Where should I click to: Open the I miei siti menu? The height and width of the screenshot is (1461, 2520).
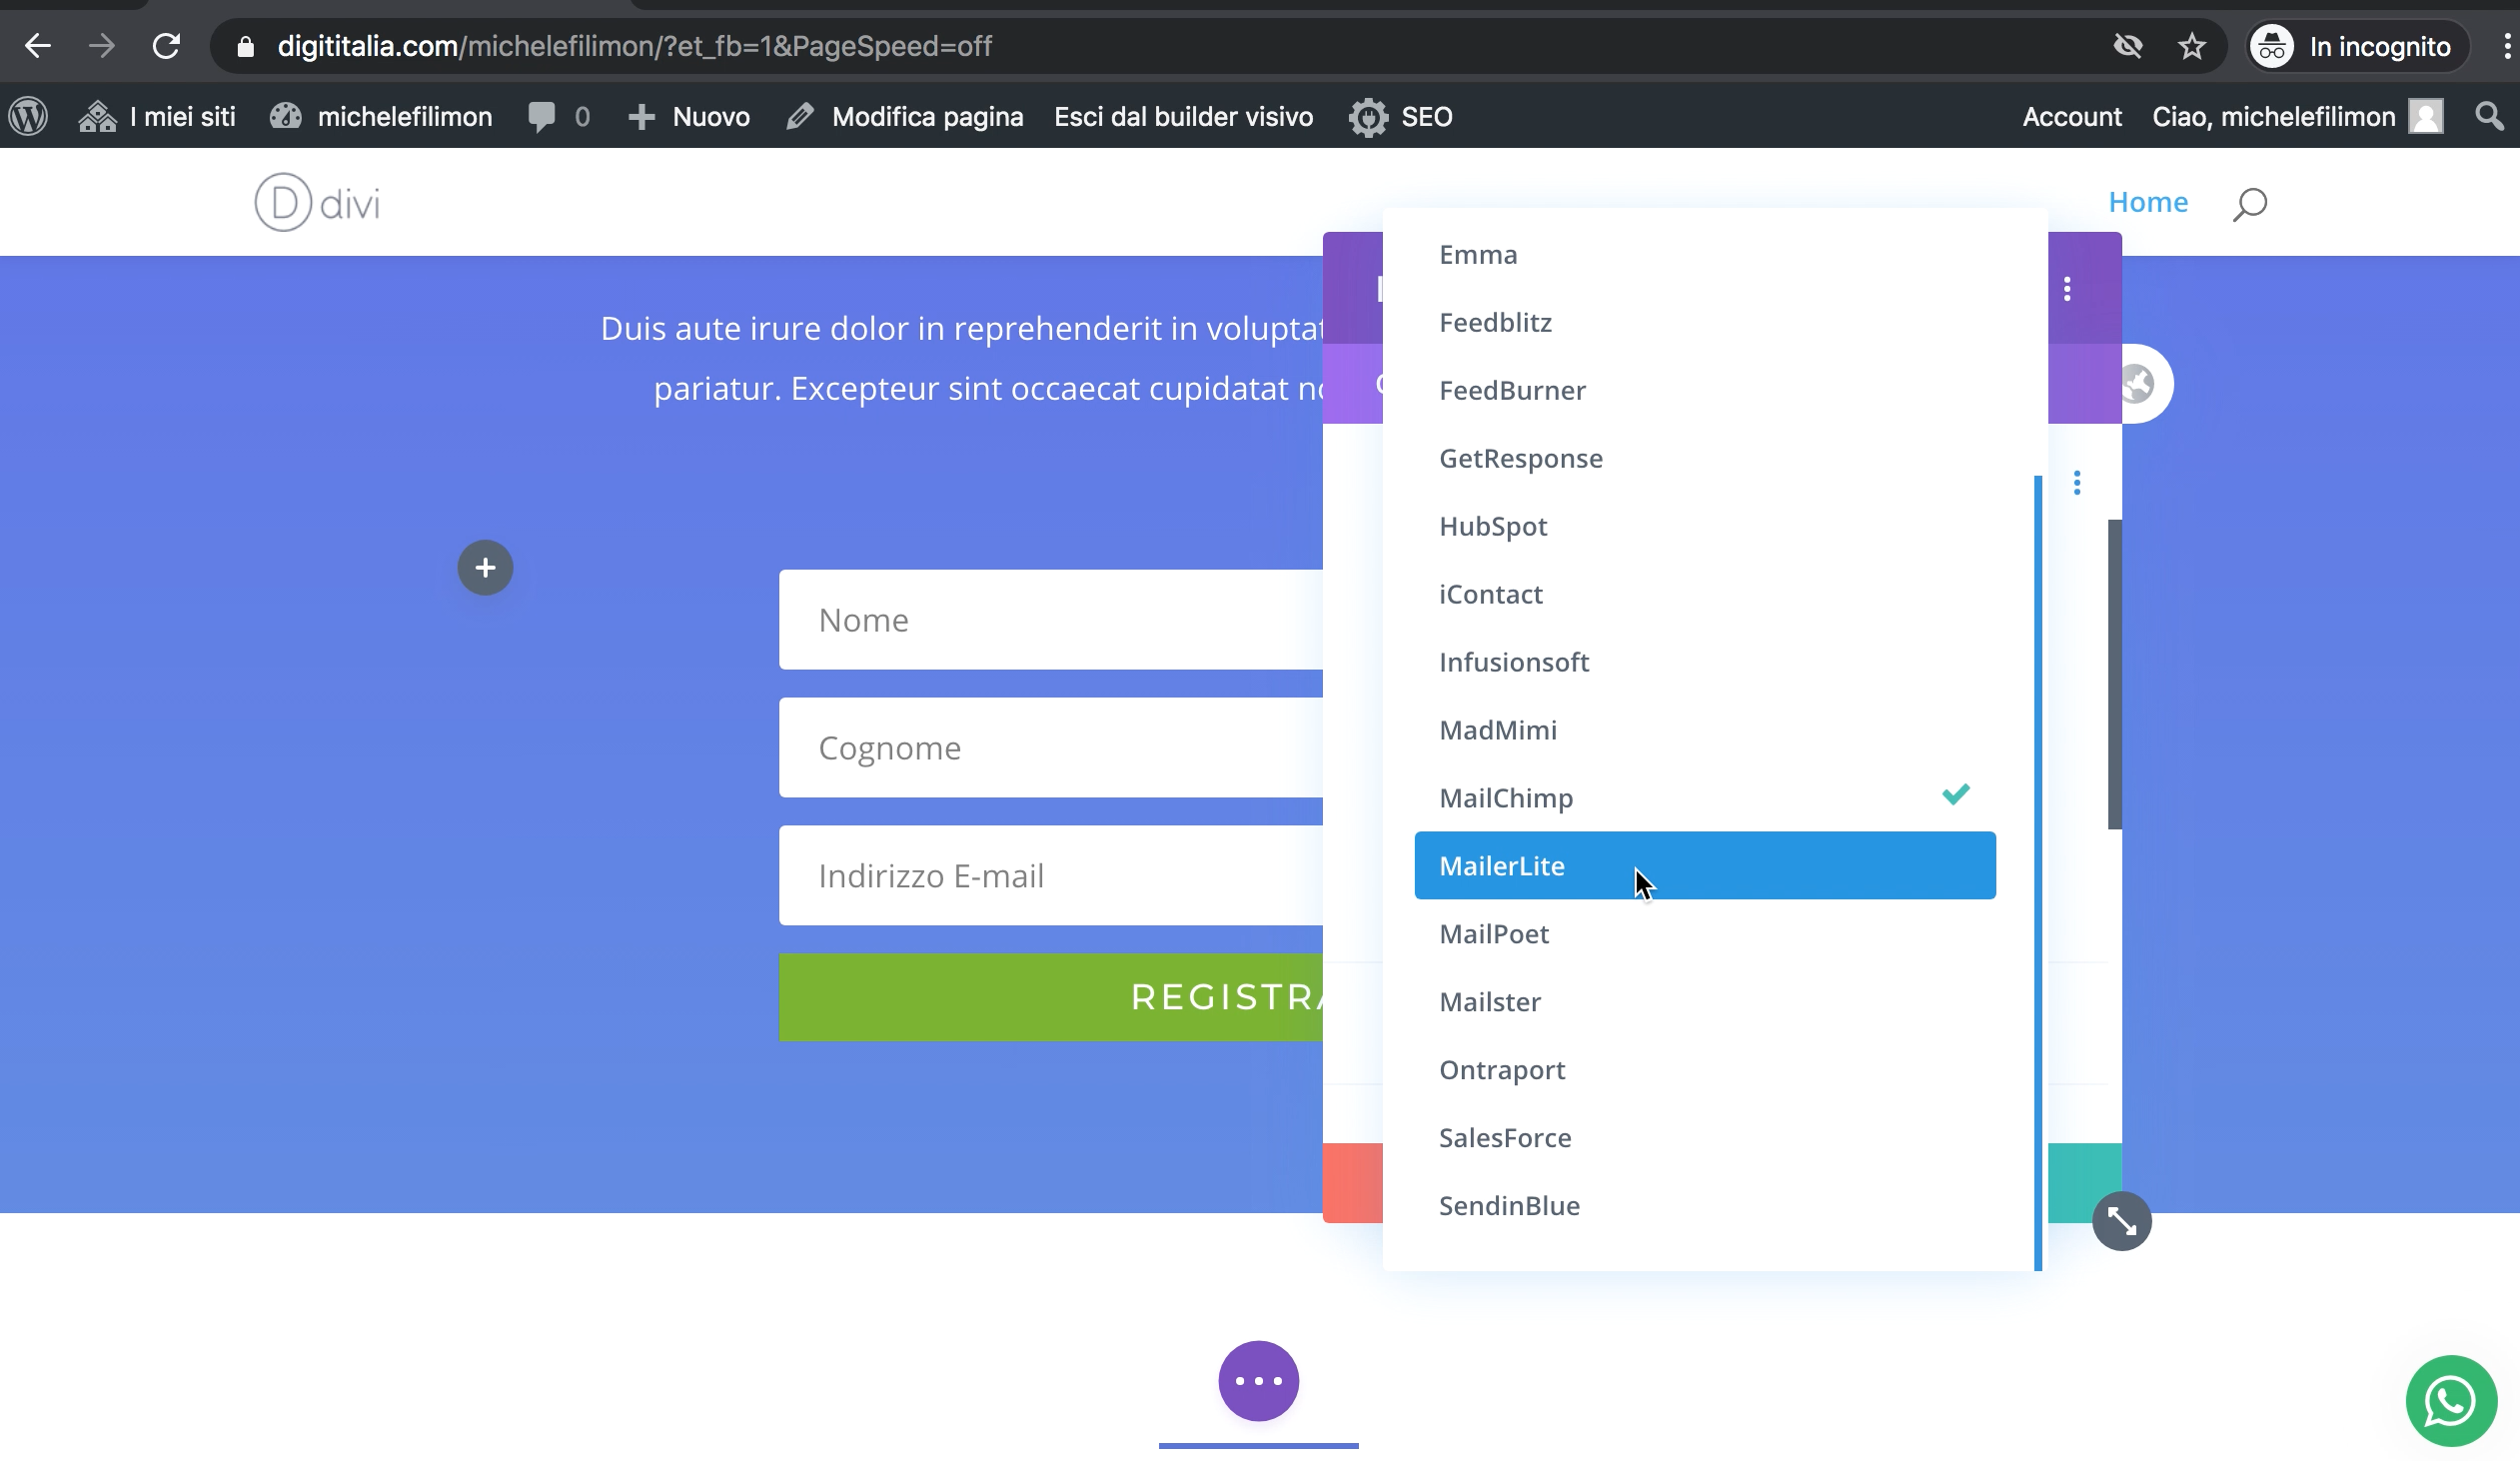point(157,116)
